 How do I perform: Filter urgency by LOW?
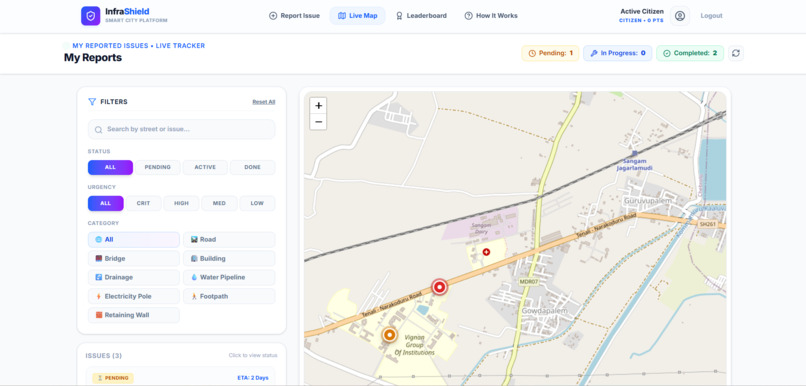point(258,204)
